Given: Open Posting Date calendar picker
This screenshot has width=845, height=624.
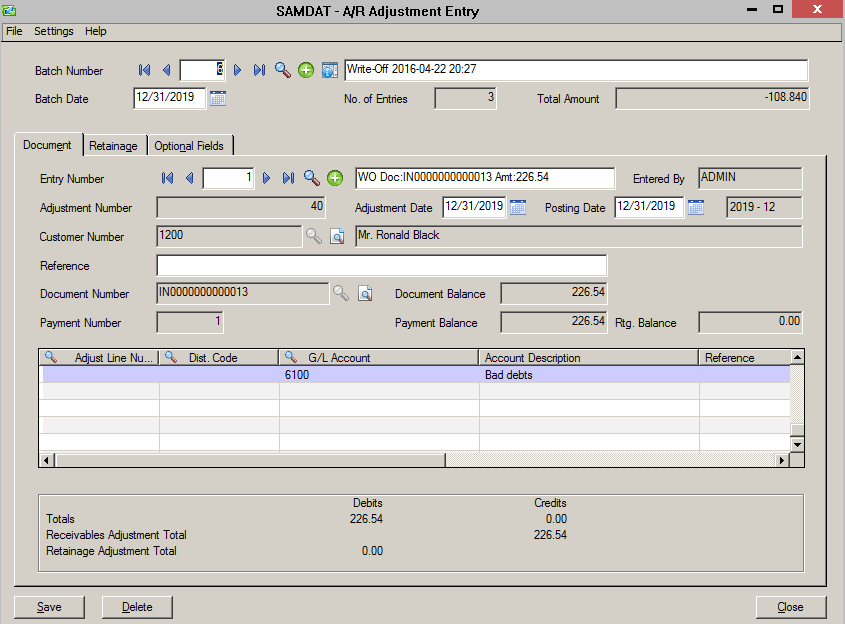Looking at the screenshot, I should (696, 207).
